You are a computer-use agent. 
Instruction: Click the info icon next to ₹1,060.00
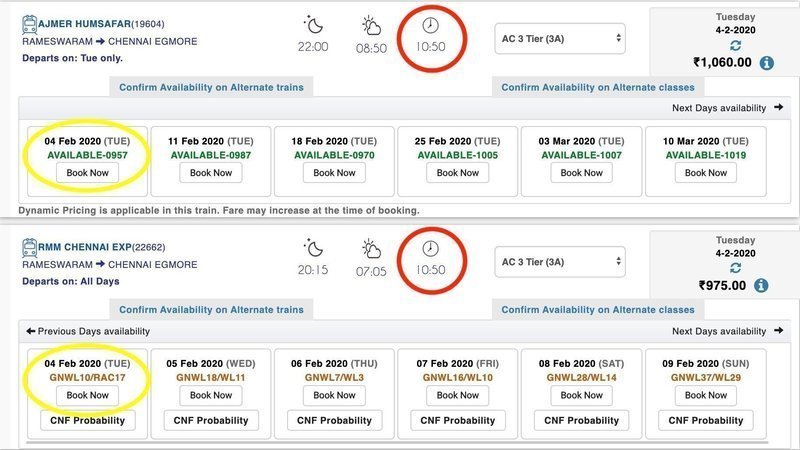[x=766, y=63]
